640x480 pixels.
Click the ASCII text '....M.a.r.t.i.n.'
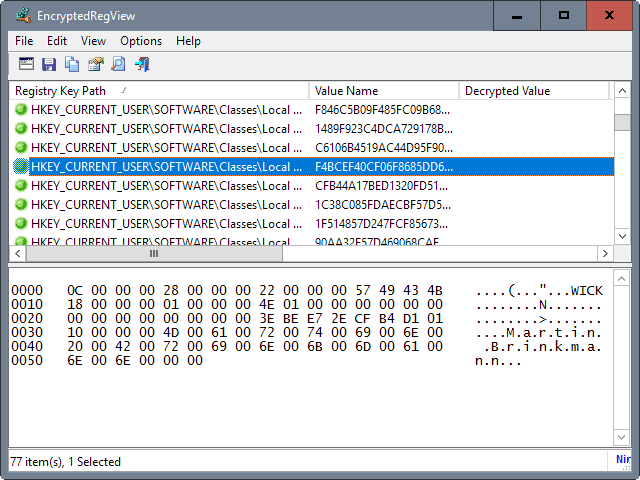[539, 333]
